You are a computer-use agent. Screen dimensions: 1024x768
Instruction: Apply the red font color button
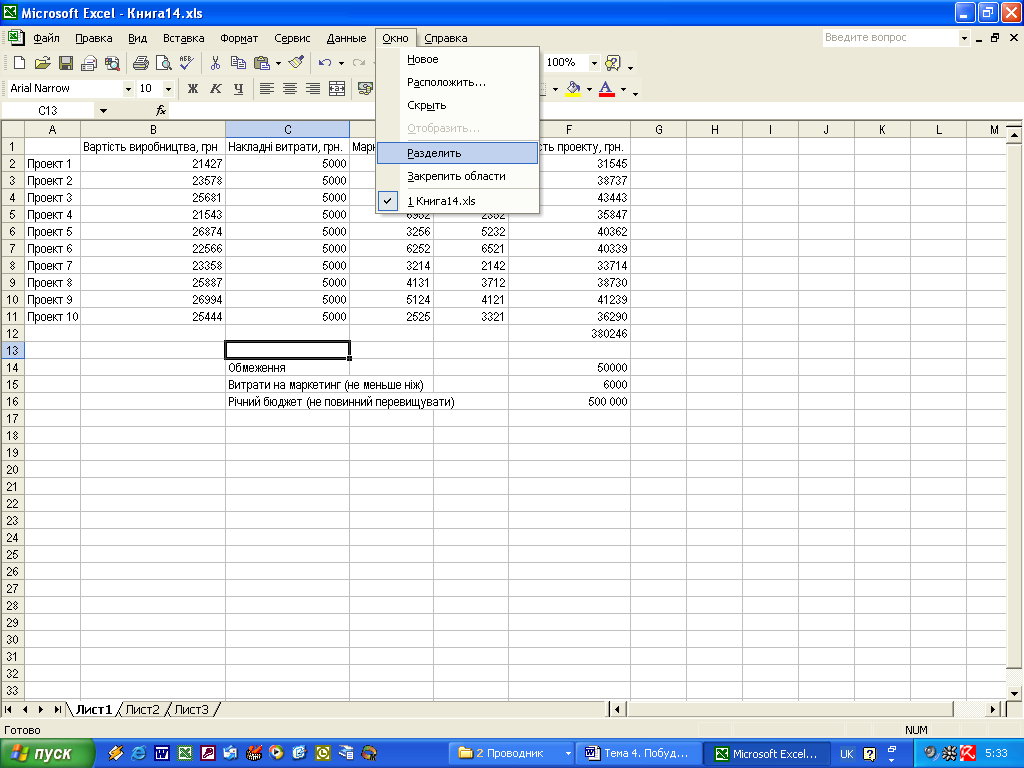(x=607, y=88)
